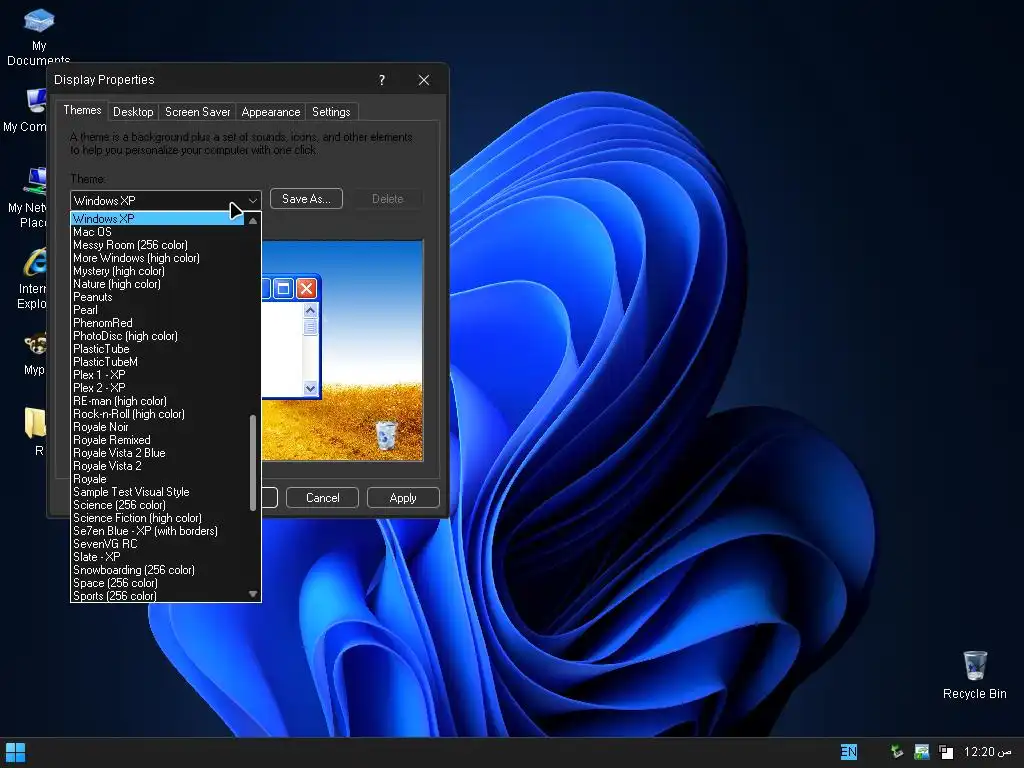The image size is (1024, 768).
Task: Select Mystery (high color) theme
Action: click(157, 271)
